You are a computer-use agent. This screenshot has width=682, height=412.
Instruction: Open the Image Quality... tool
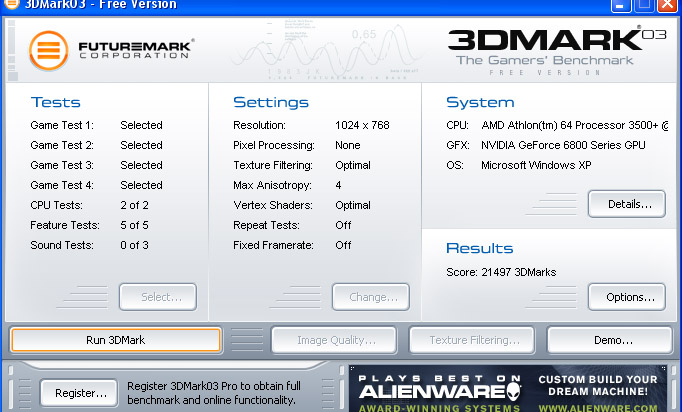(x=334, y=340)
